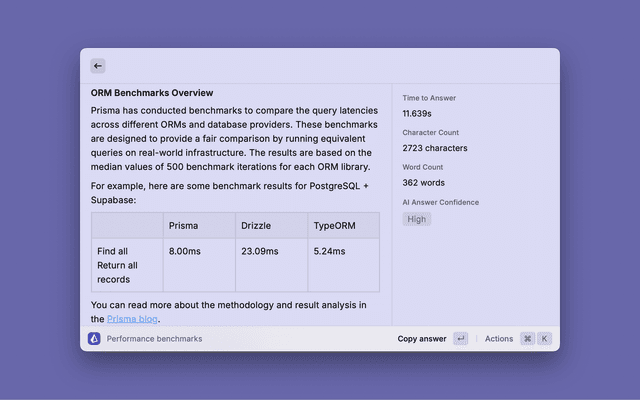Select the Drizzle column header in table
The width and height of the screenshot is (640, 400).
pos(256,226)
